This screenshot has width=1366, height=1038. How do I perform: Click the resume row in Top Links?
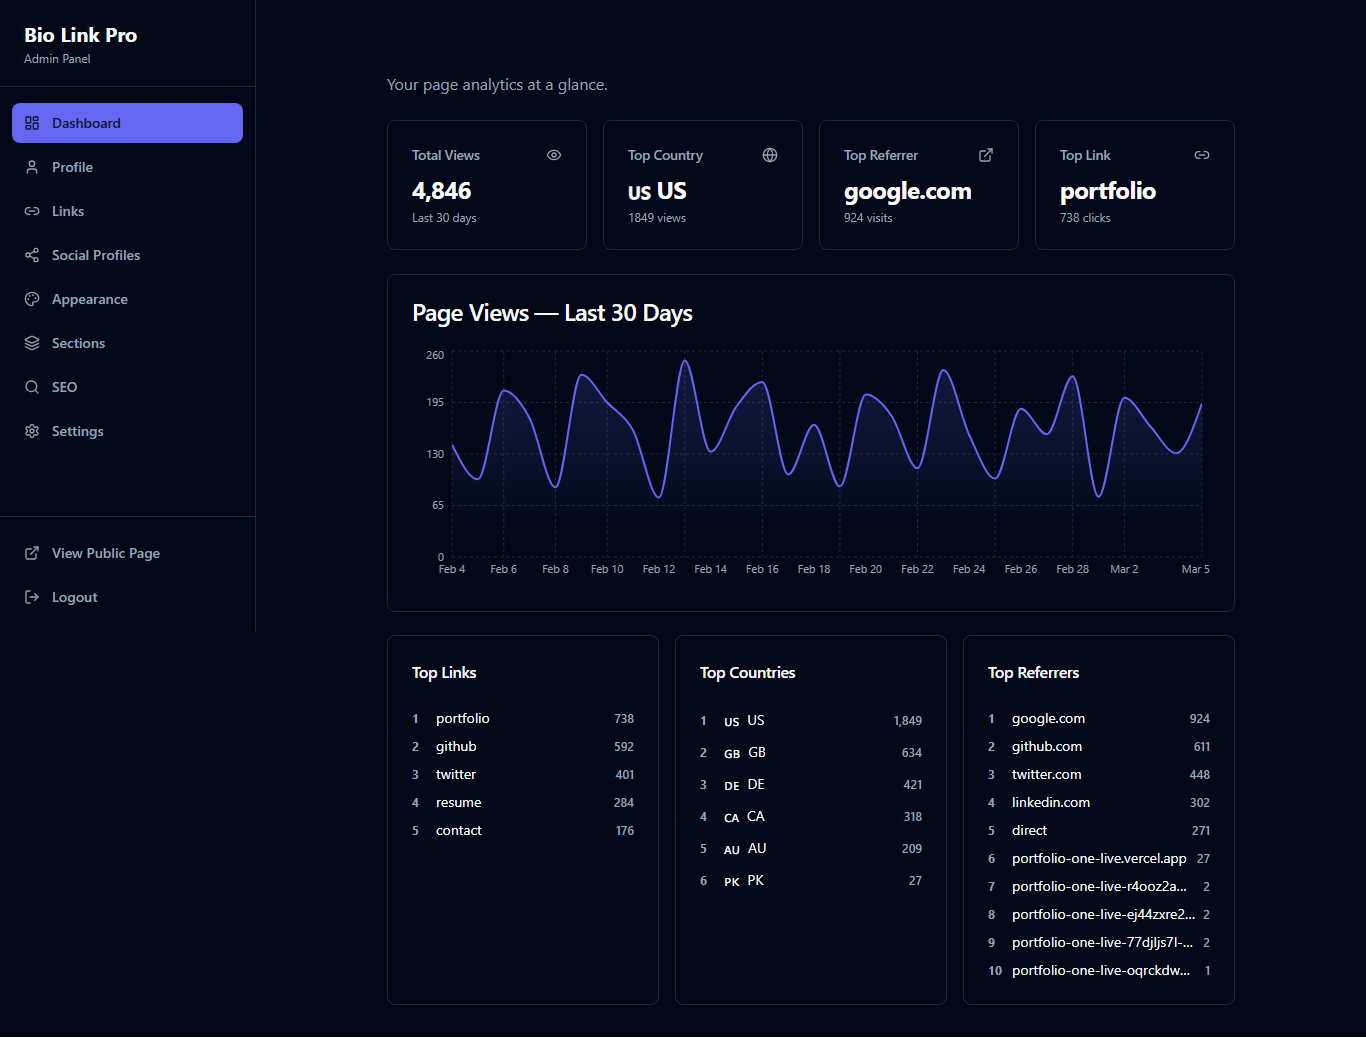point(523,803)
